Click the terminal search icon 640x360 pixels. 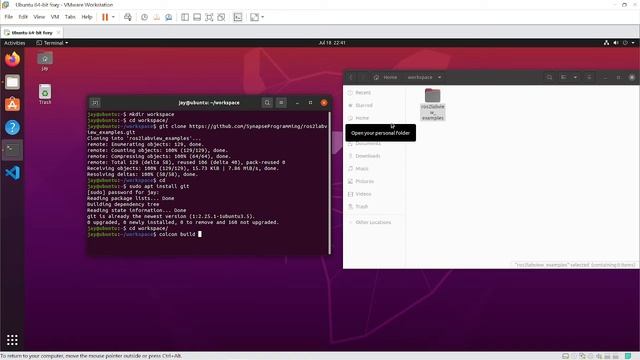coord(267,103)
